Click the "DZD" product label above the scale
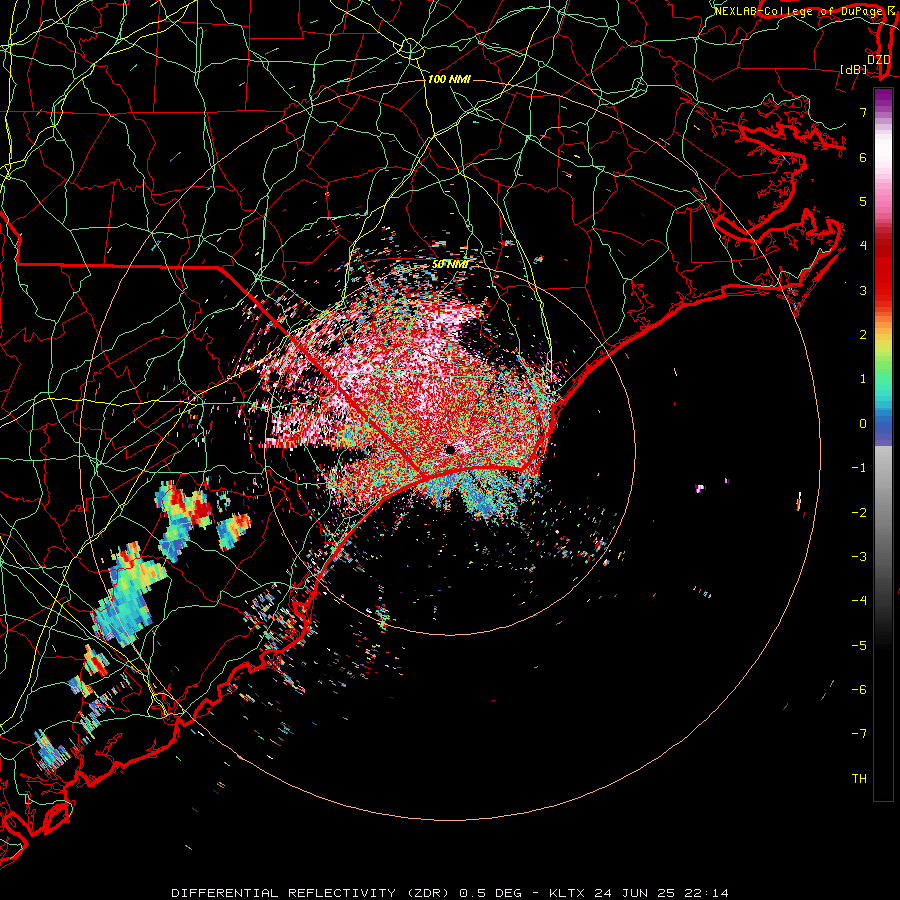 tap(879, 60)
